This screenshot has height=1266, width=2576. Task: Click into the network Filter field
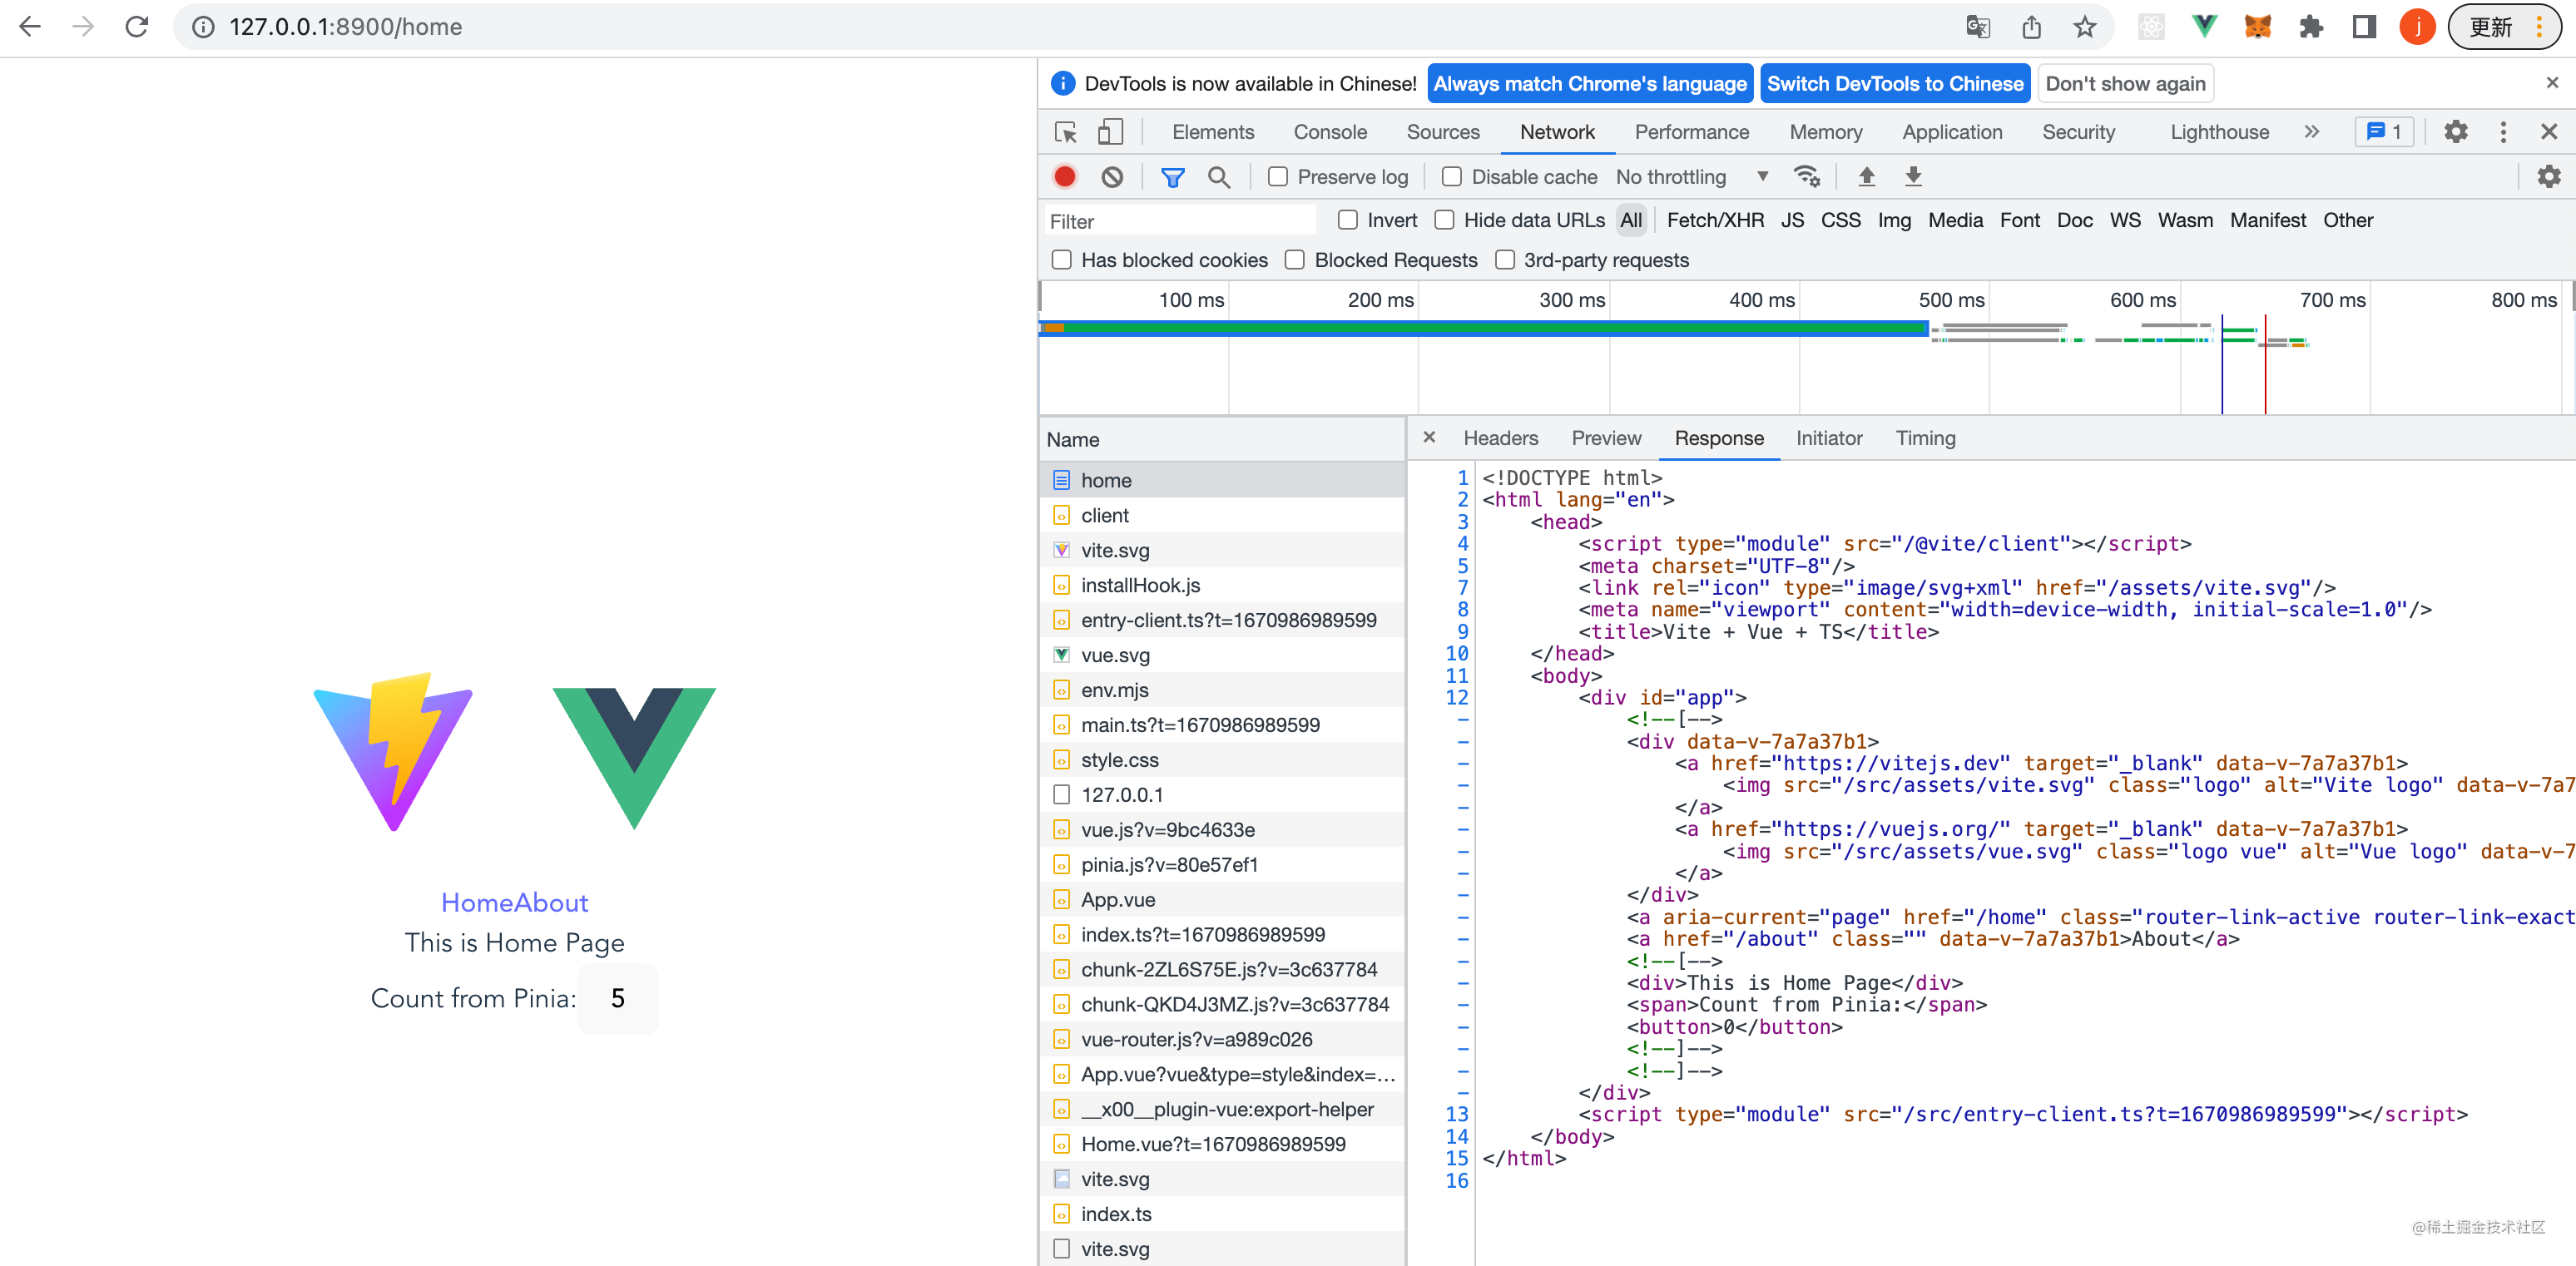pos(1180,221)
